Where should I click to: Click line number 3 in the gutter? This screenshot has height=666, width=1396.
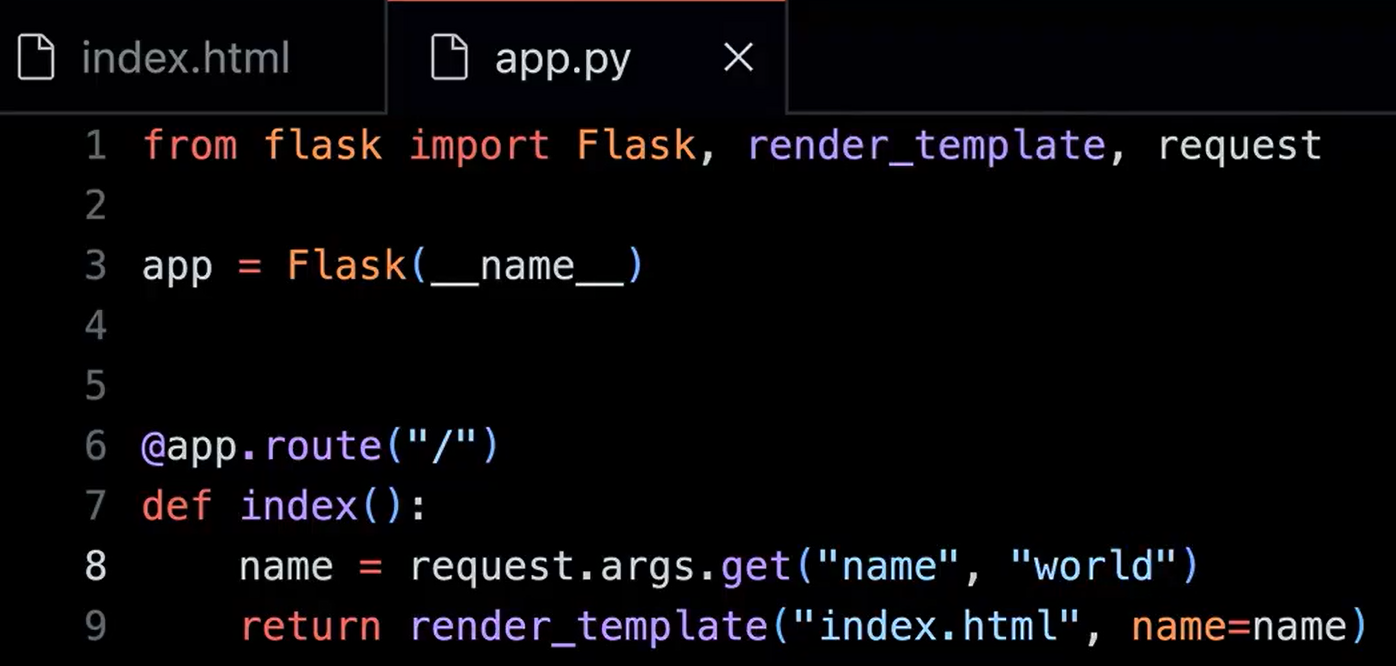click(95, 266)
